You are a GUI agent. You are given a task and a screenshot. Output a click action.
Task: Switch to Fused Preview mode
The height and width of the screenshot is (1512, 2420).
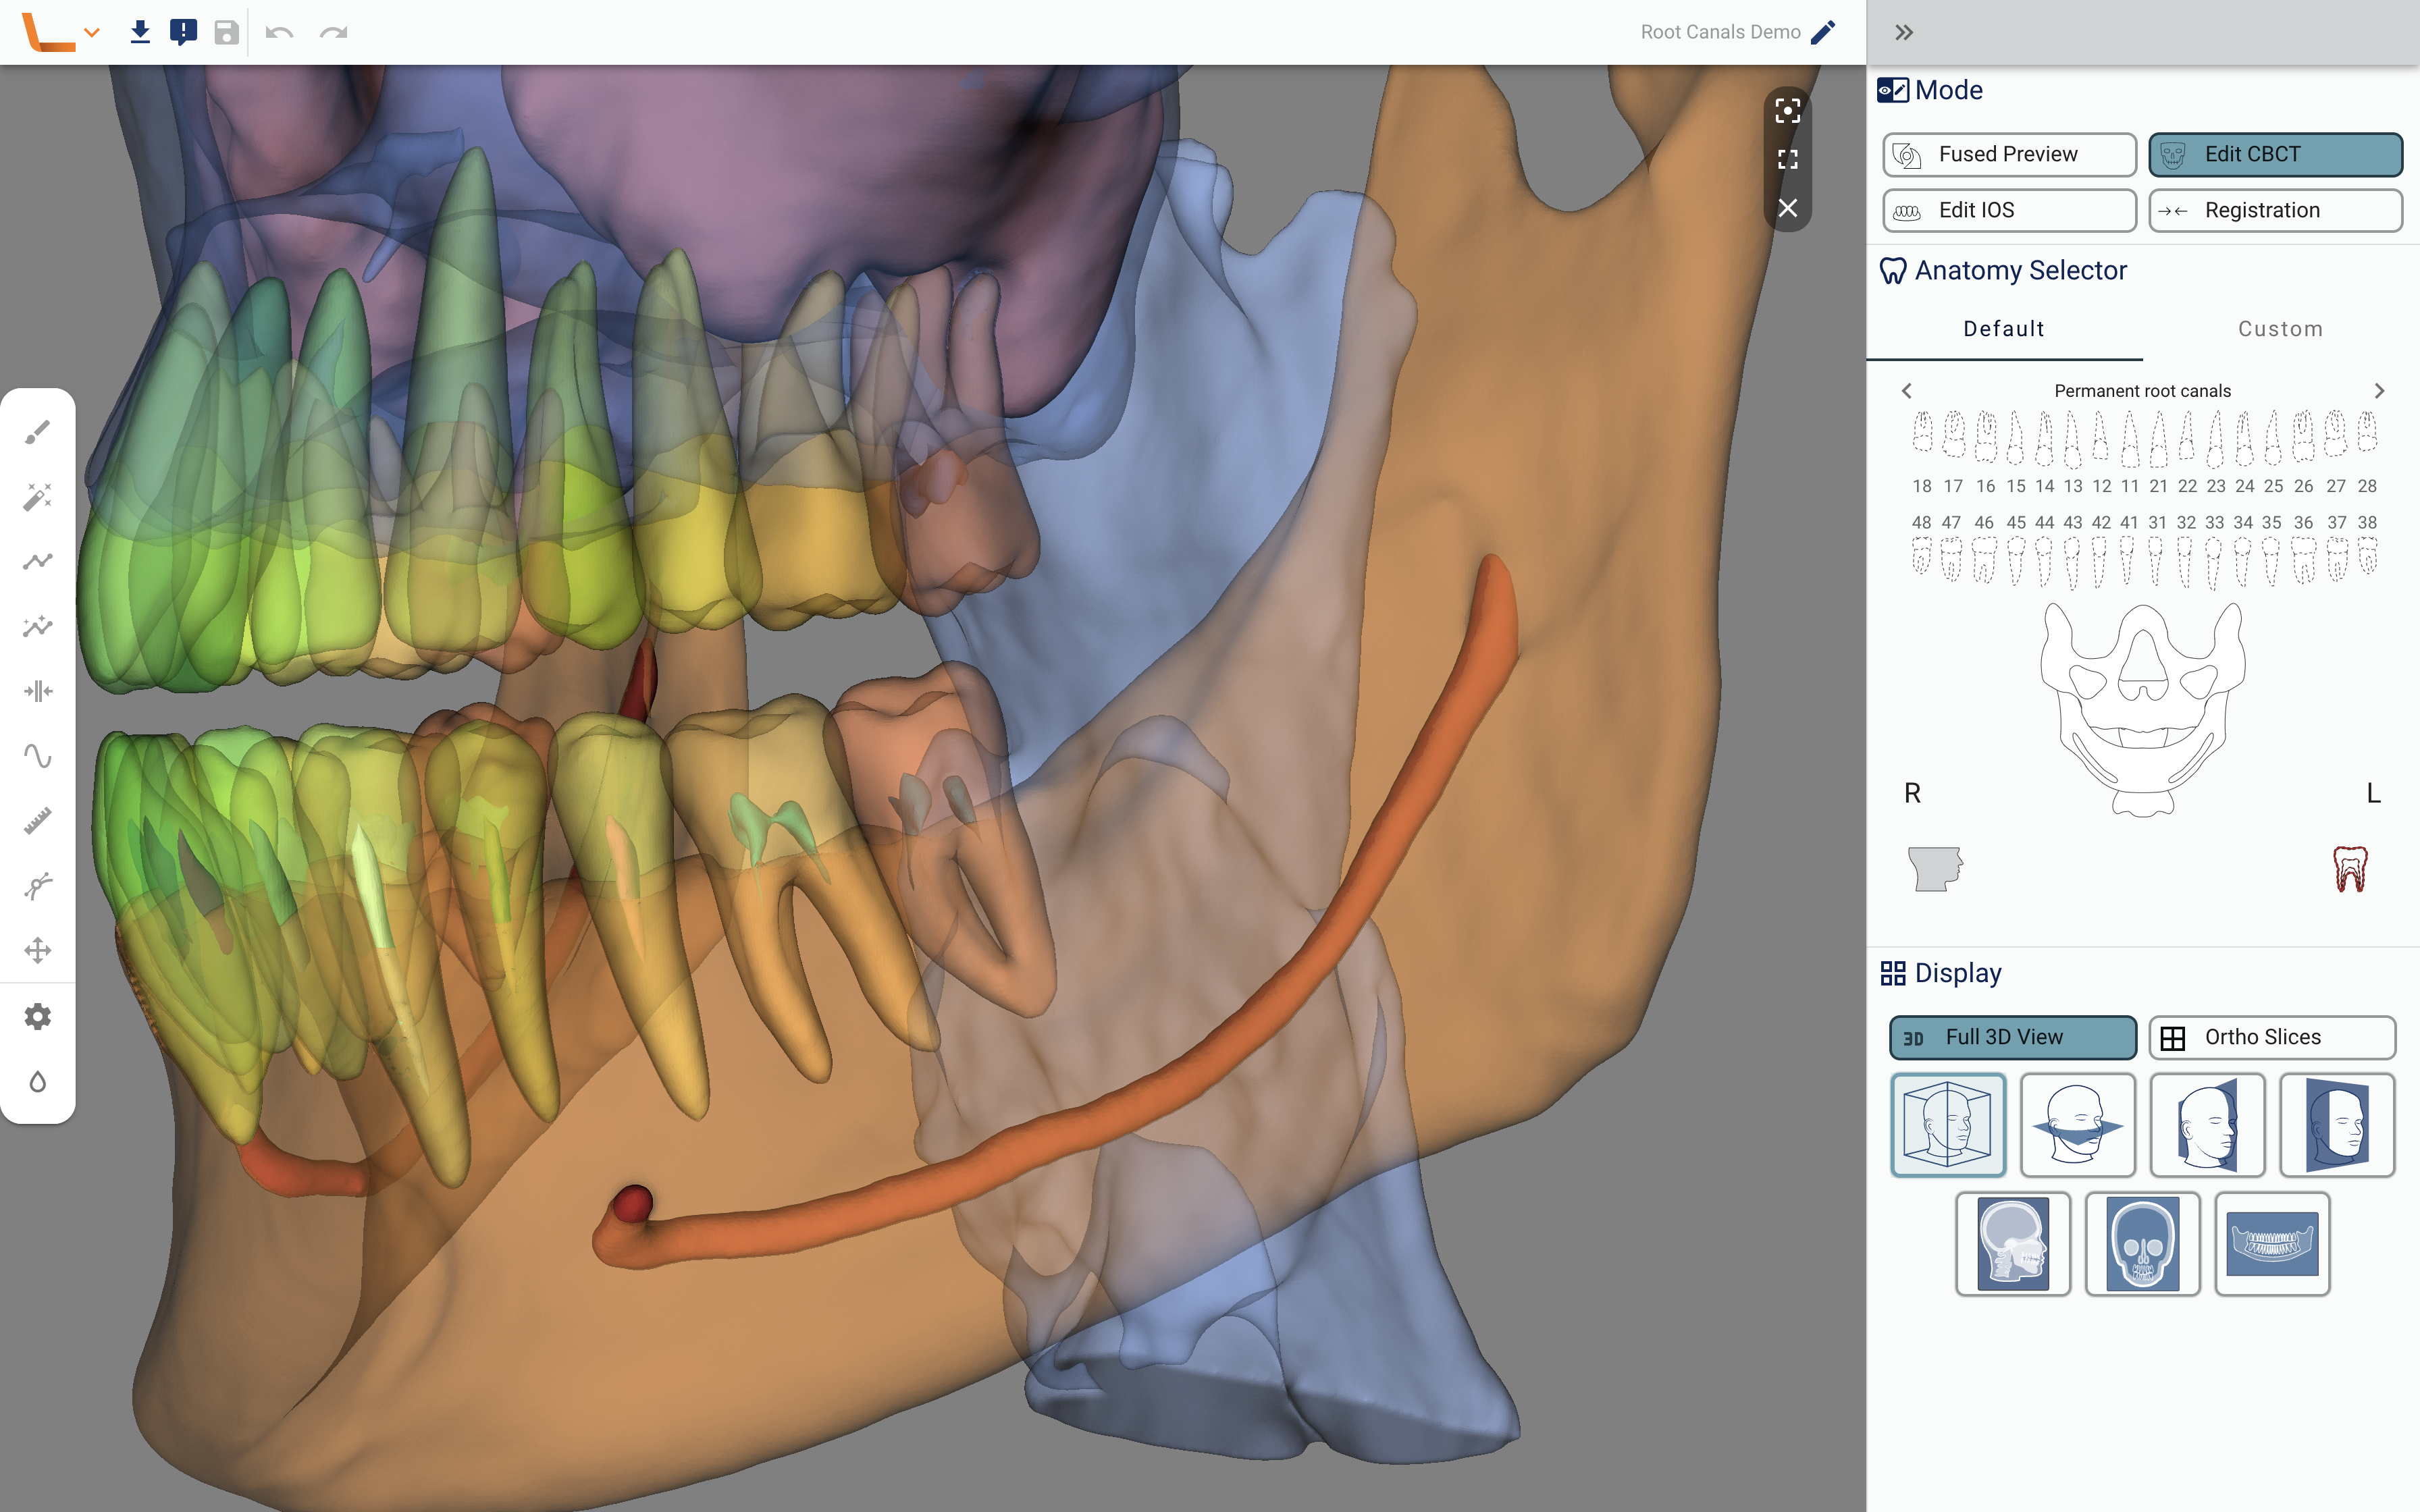click(2009, 154)
